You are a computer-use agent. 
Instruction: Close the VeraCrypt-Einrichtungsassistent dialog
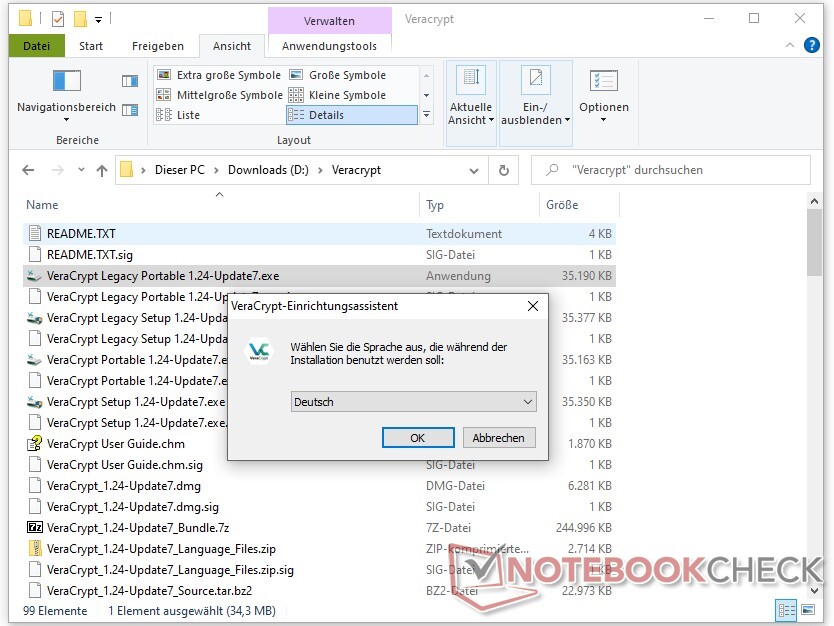[x=532, y=306]
